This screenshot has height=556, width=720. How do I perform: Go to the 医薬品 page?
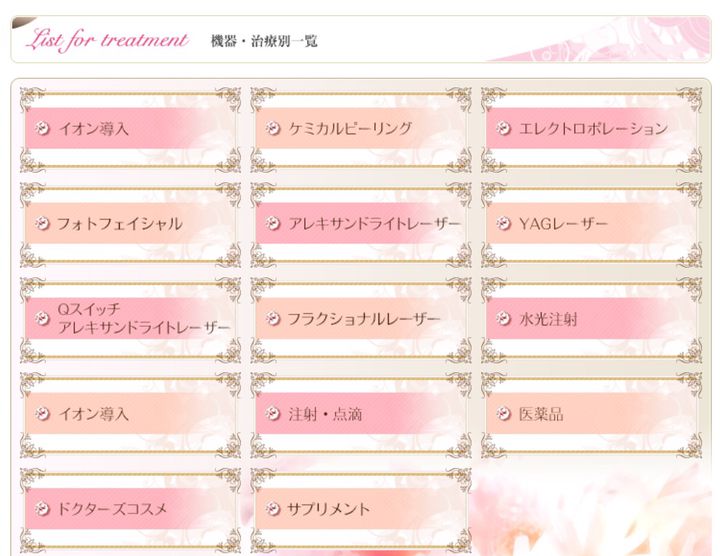pyautogui.click(x=541, y=414)
